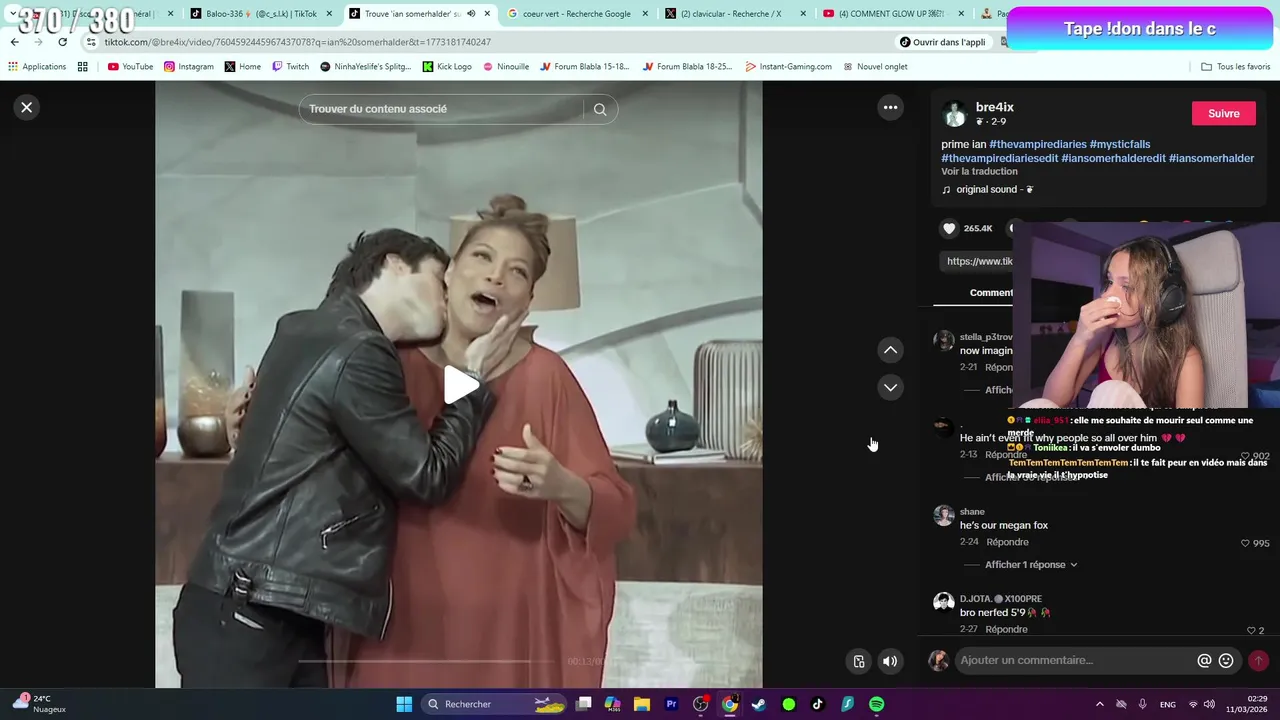
Task: Open the Windows Start menu
Action: (404, 704)
